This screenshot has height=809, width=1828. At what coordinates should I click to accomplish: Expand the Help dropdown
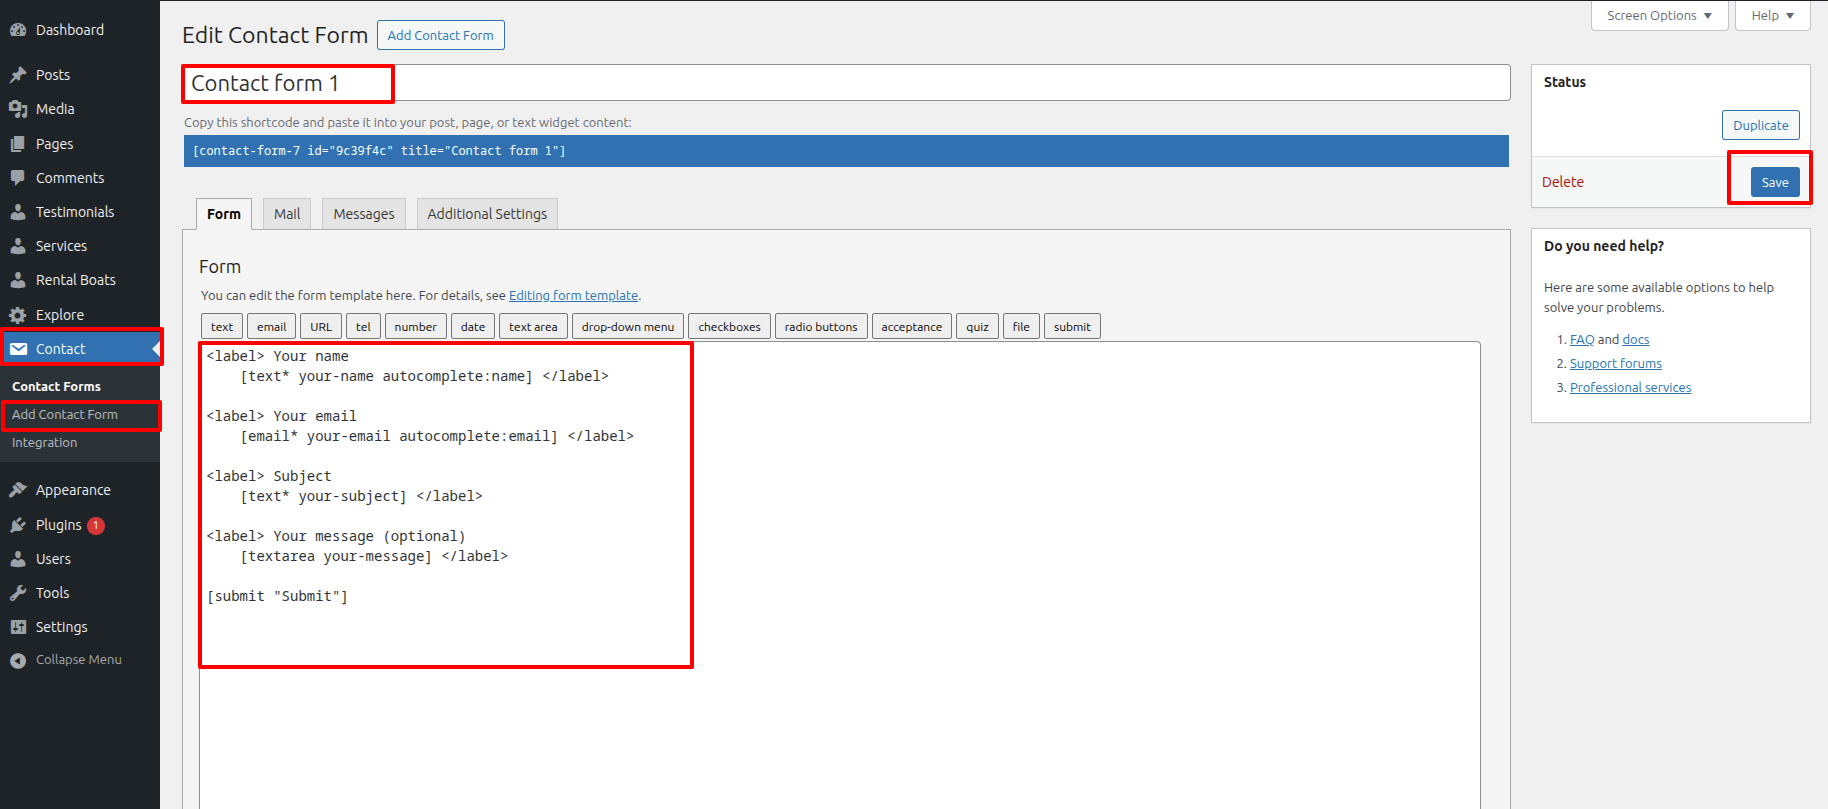tap(1772, 16)
